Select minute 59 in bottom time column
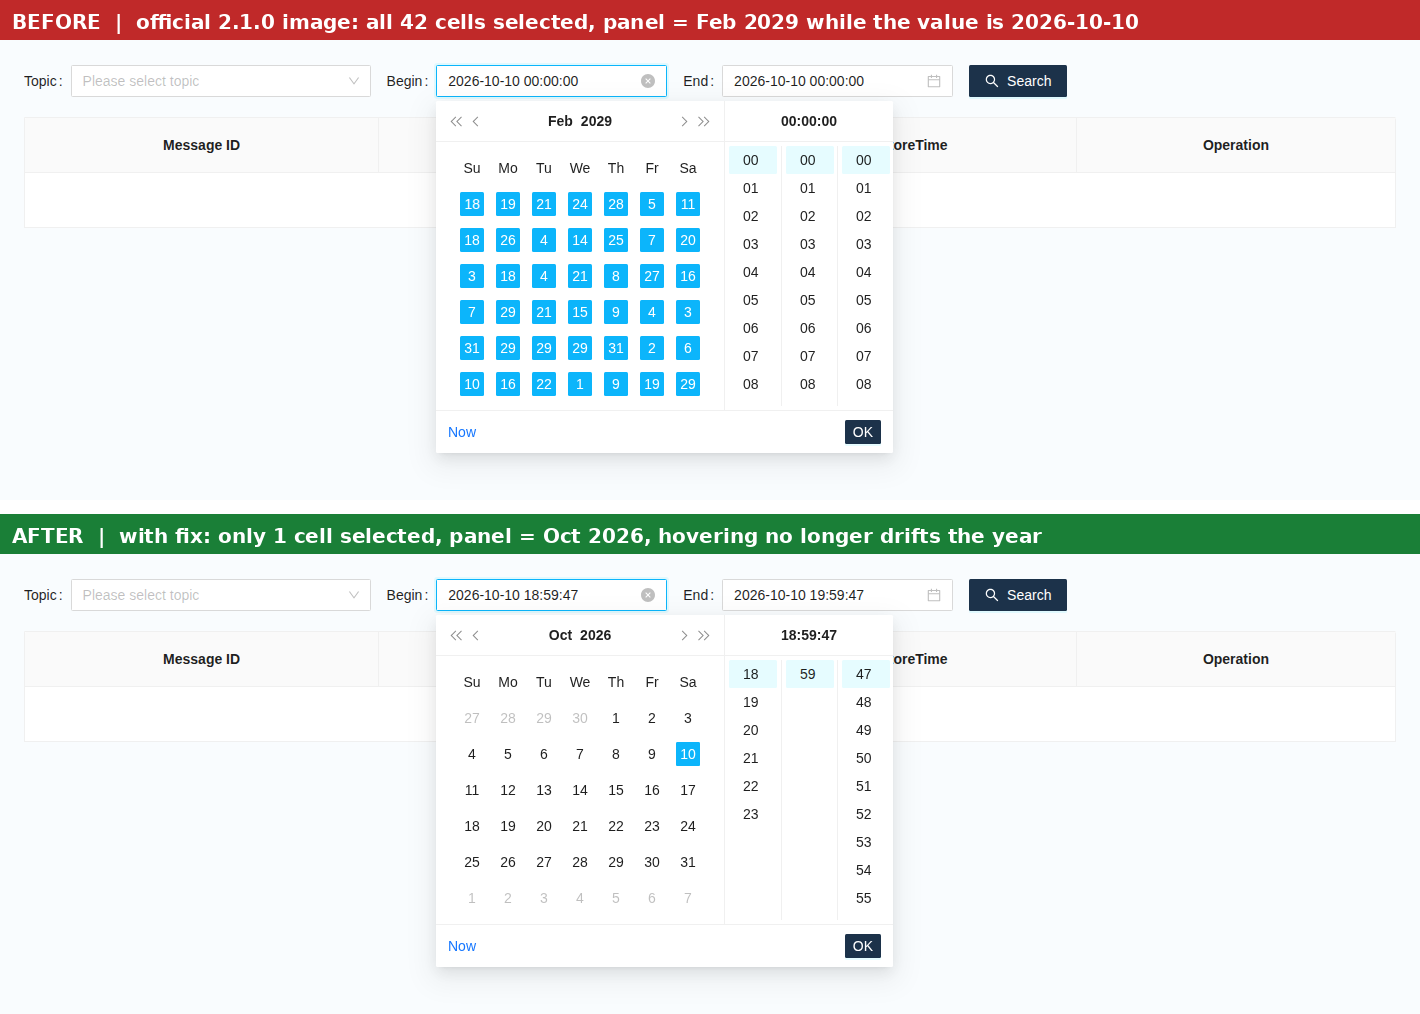1420x1014 pixels. click(808, 674)
